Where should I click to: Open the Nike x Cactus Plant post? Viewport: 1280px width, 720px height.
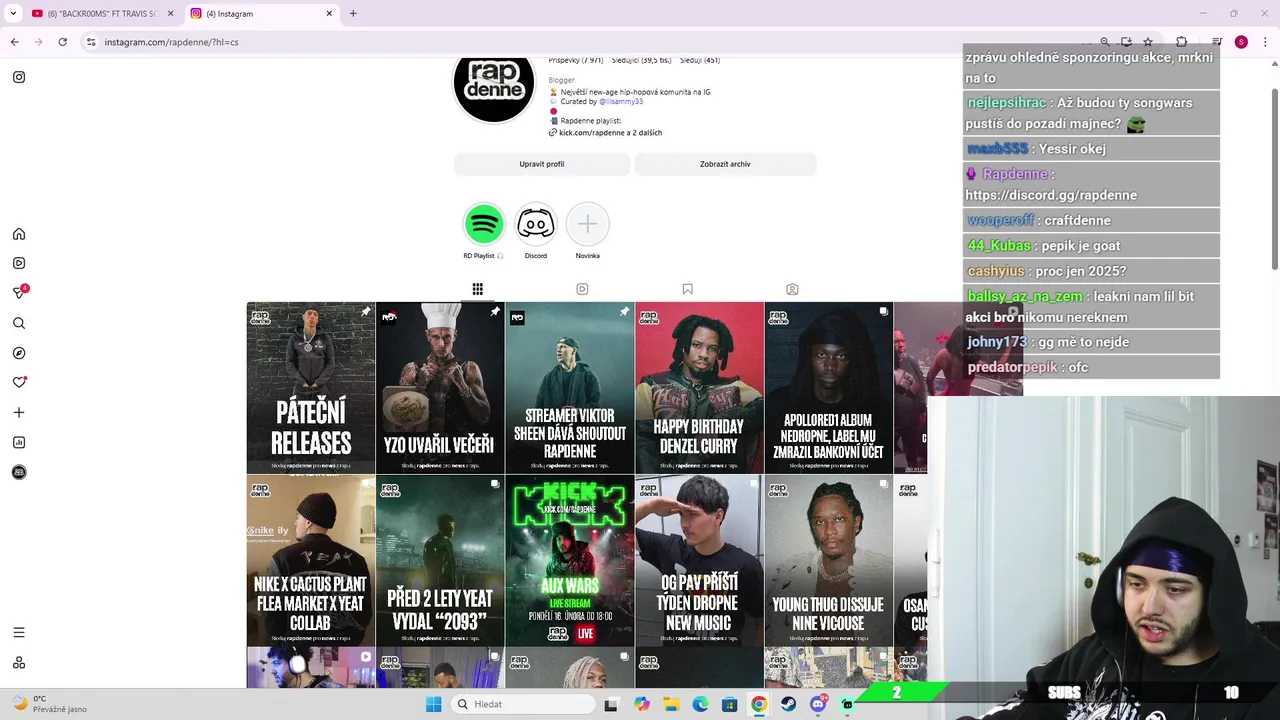point(311,560)
